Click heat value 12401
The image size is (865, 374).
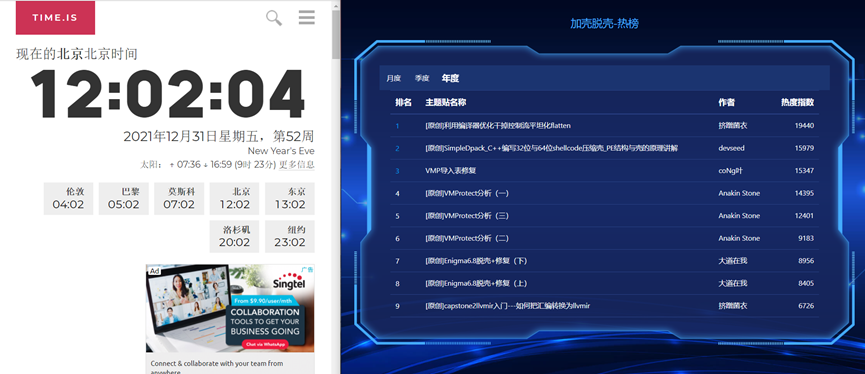point(804,216)
